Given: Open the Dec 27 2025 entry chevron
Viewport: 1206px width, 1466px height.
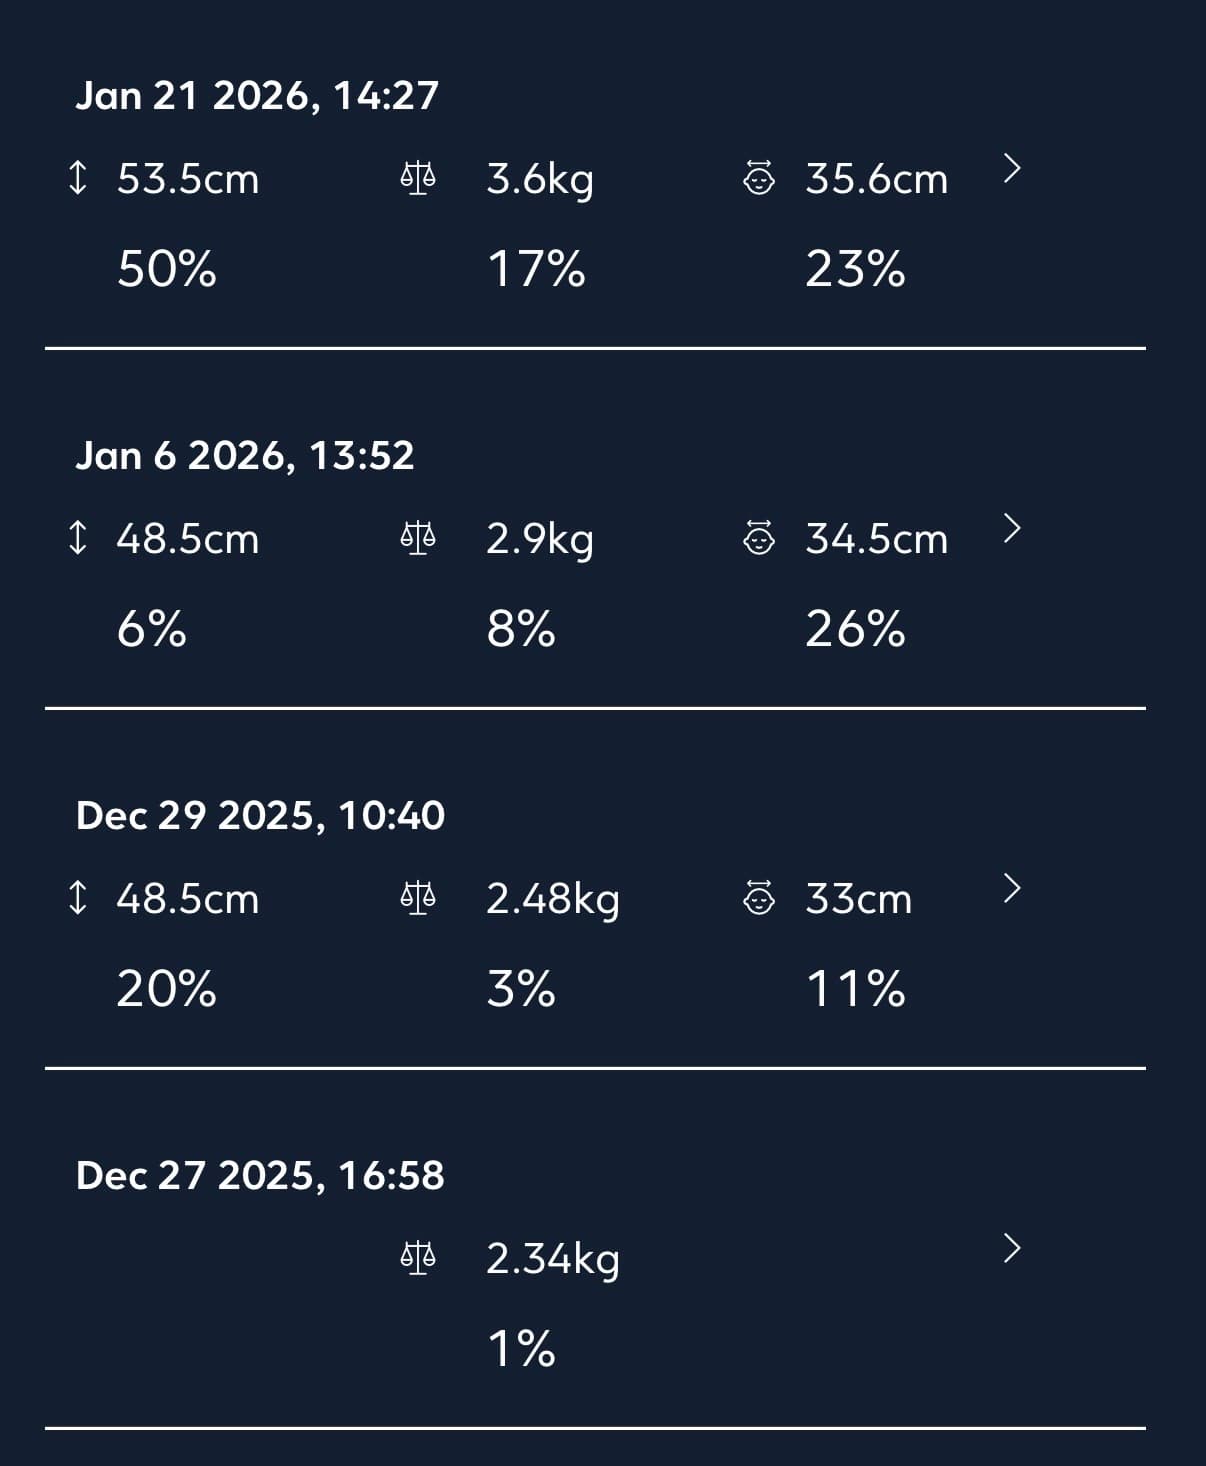Looking at the screenshot, I should click(x=1012, y=1248).
